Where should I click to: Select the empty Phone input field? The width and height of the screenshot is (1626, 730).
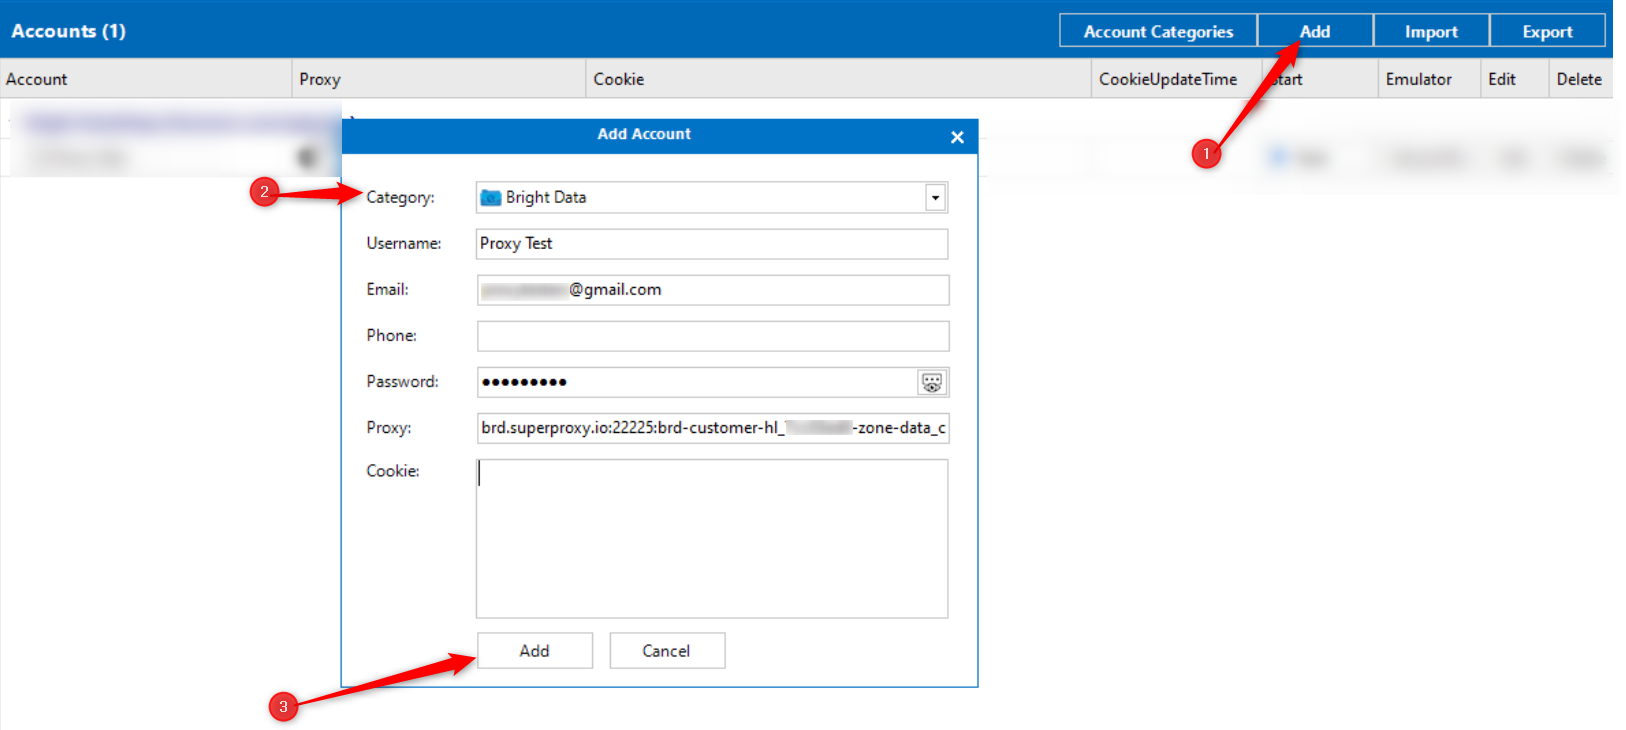click(x=711, y=336)
